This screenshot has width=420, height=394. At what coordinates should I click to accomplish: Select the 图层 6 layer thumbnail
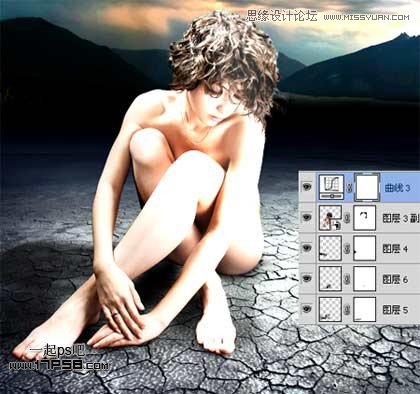coord(330,278)
